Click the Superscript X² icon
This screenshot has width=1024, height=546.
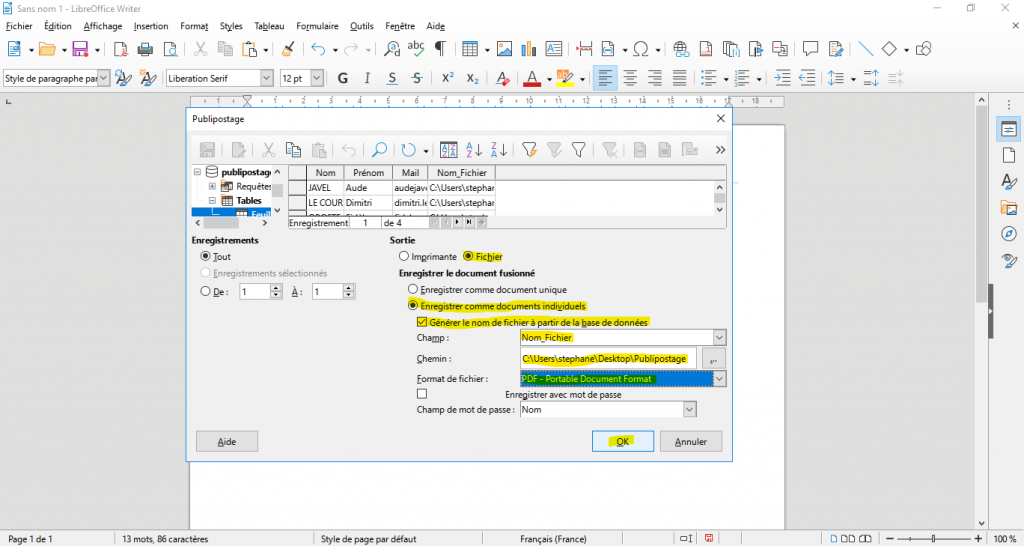[447, 78]
